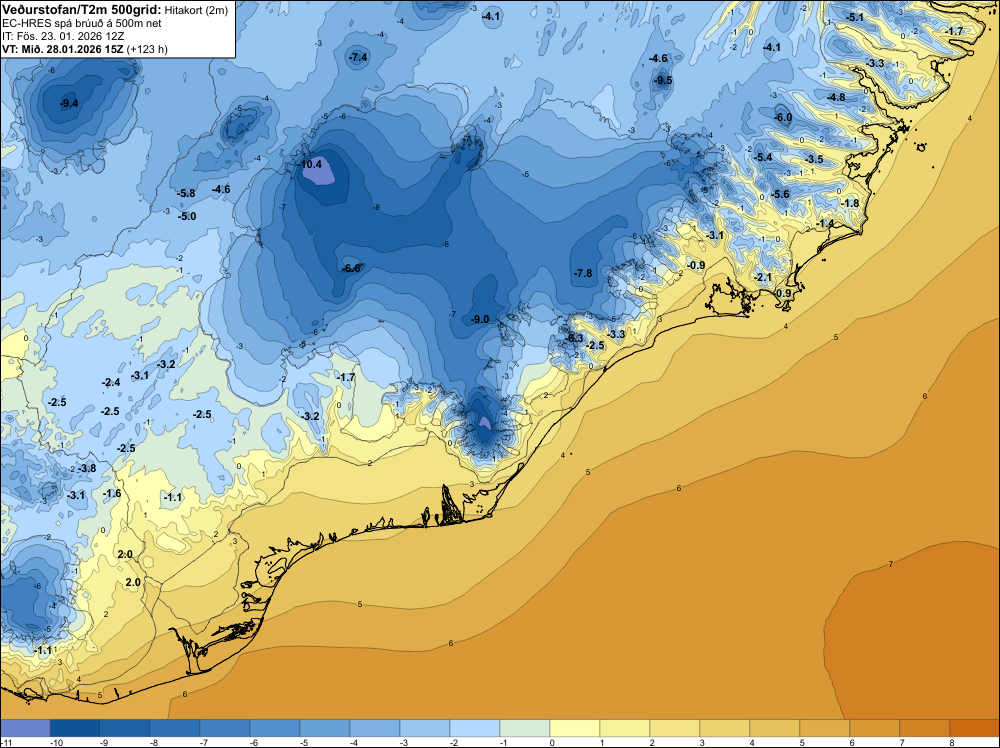The height and width of the screenshot is (748, 1000).
Task: Click the -0.9 temperature label
Action: 695,265
